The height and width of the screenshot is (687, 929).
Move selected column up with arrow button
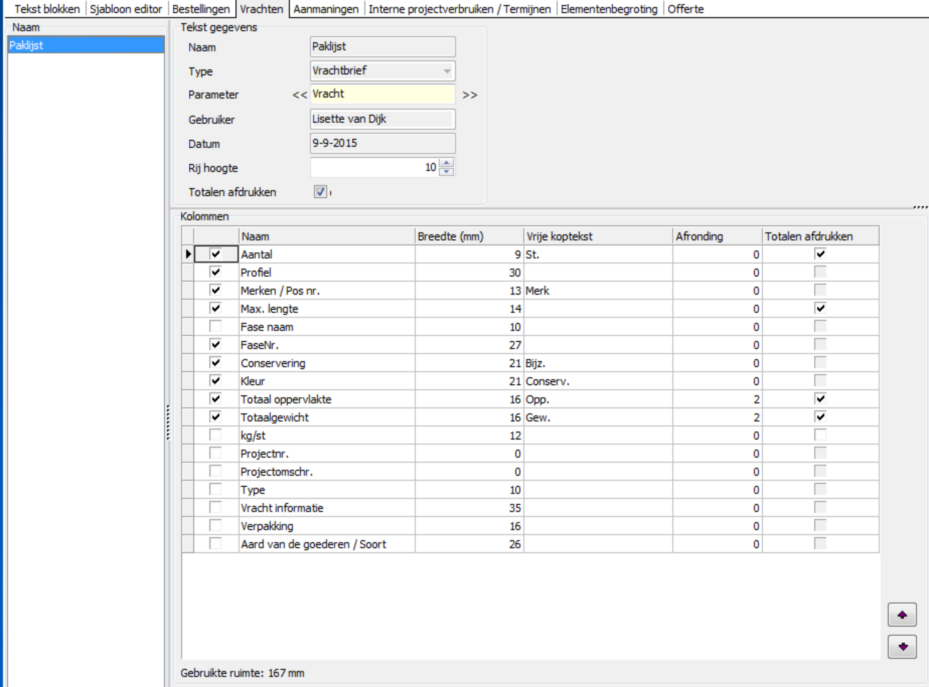902,615
